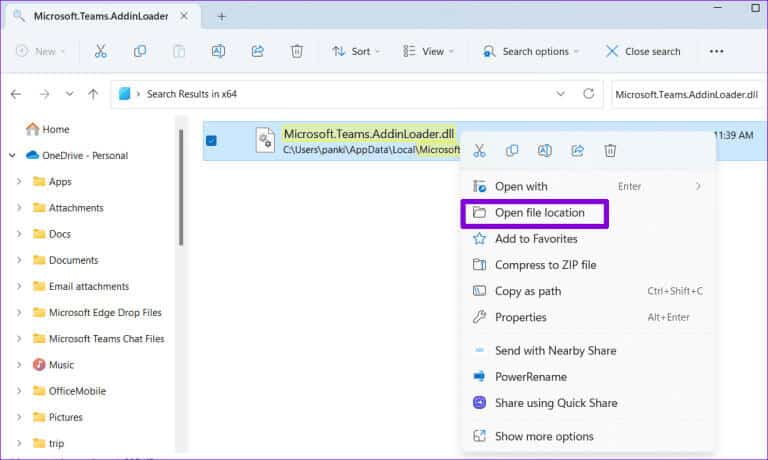Image resolution: width=768 pixels, height=460 pixels.
Task: Click the OneDrive cloud icon
Action: click(32, 155)
